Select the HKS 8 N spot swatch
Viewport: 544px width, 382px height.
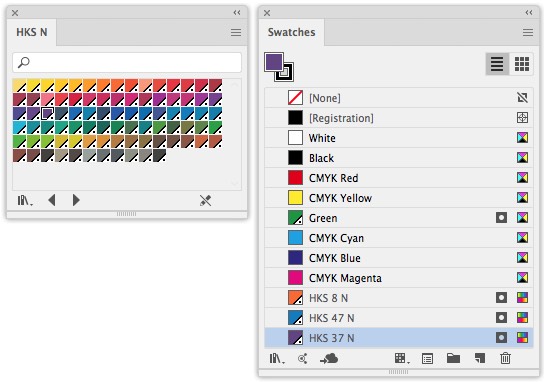click(x=399, y=298)
